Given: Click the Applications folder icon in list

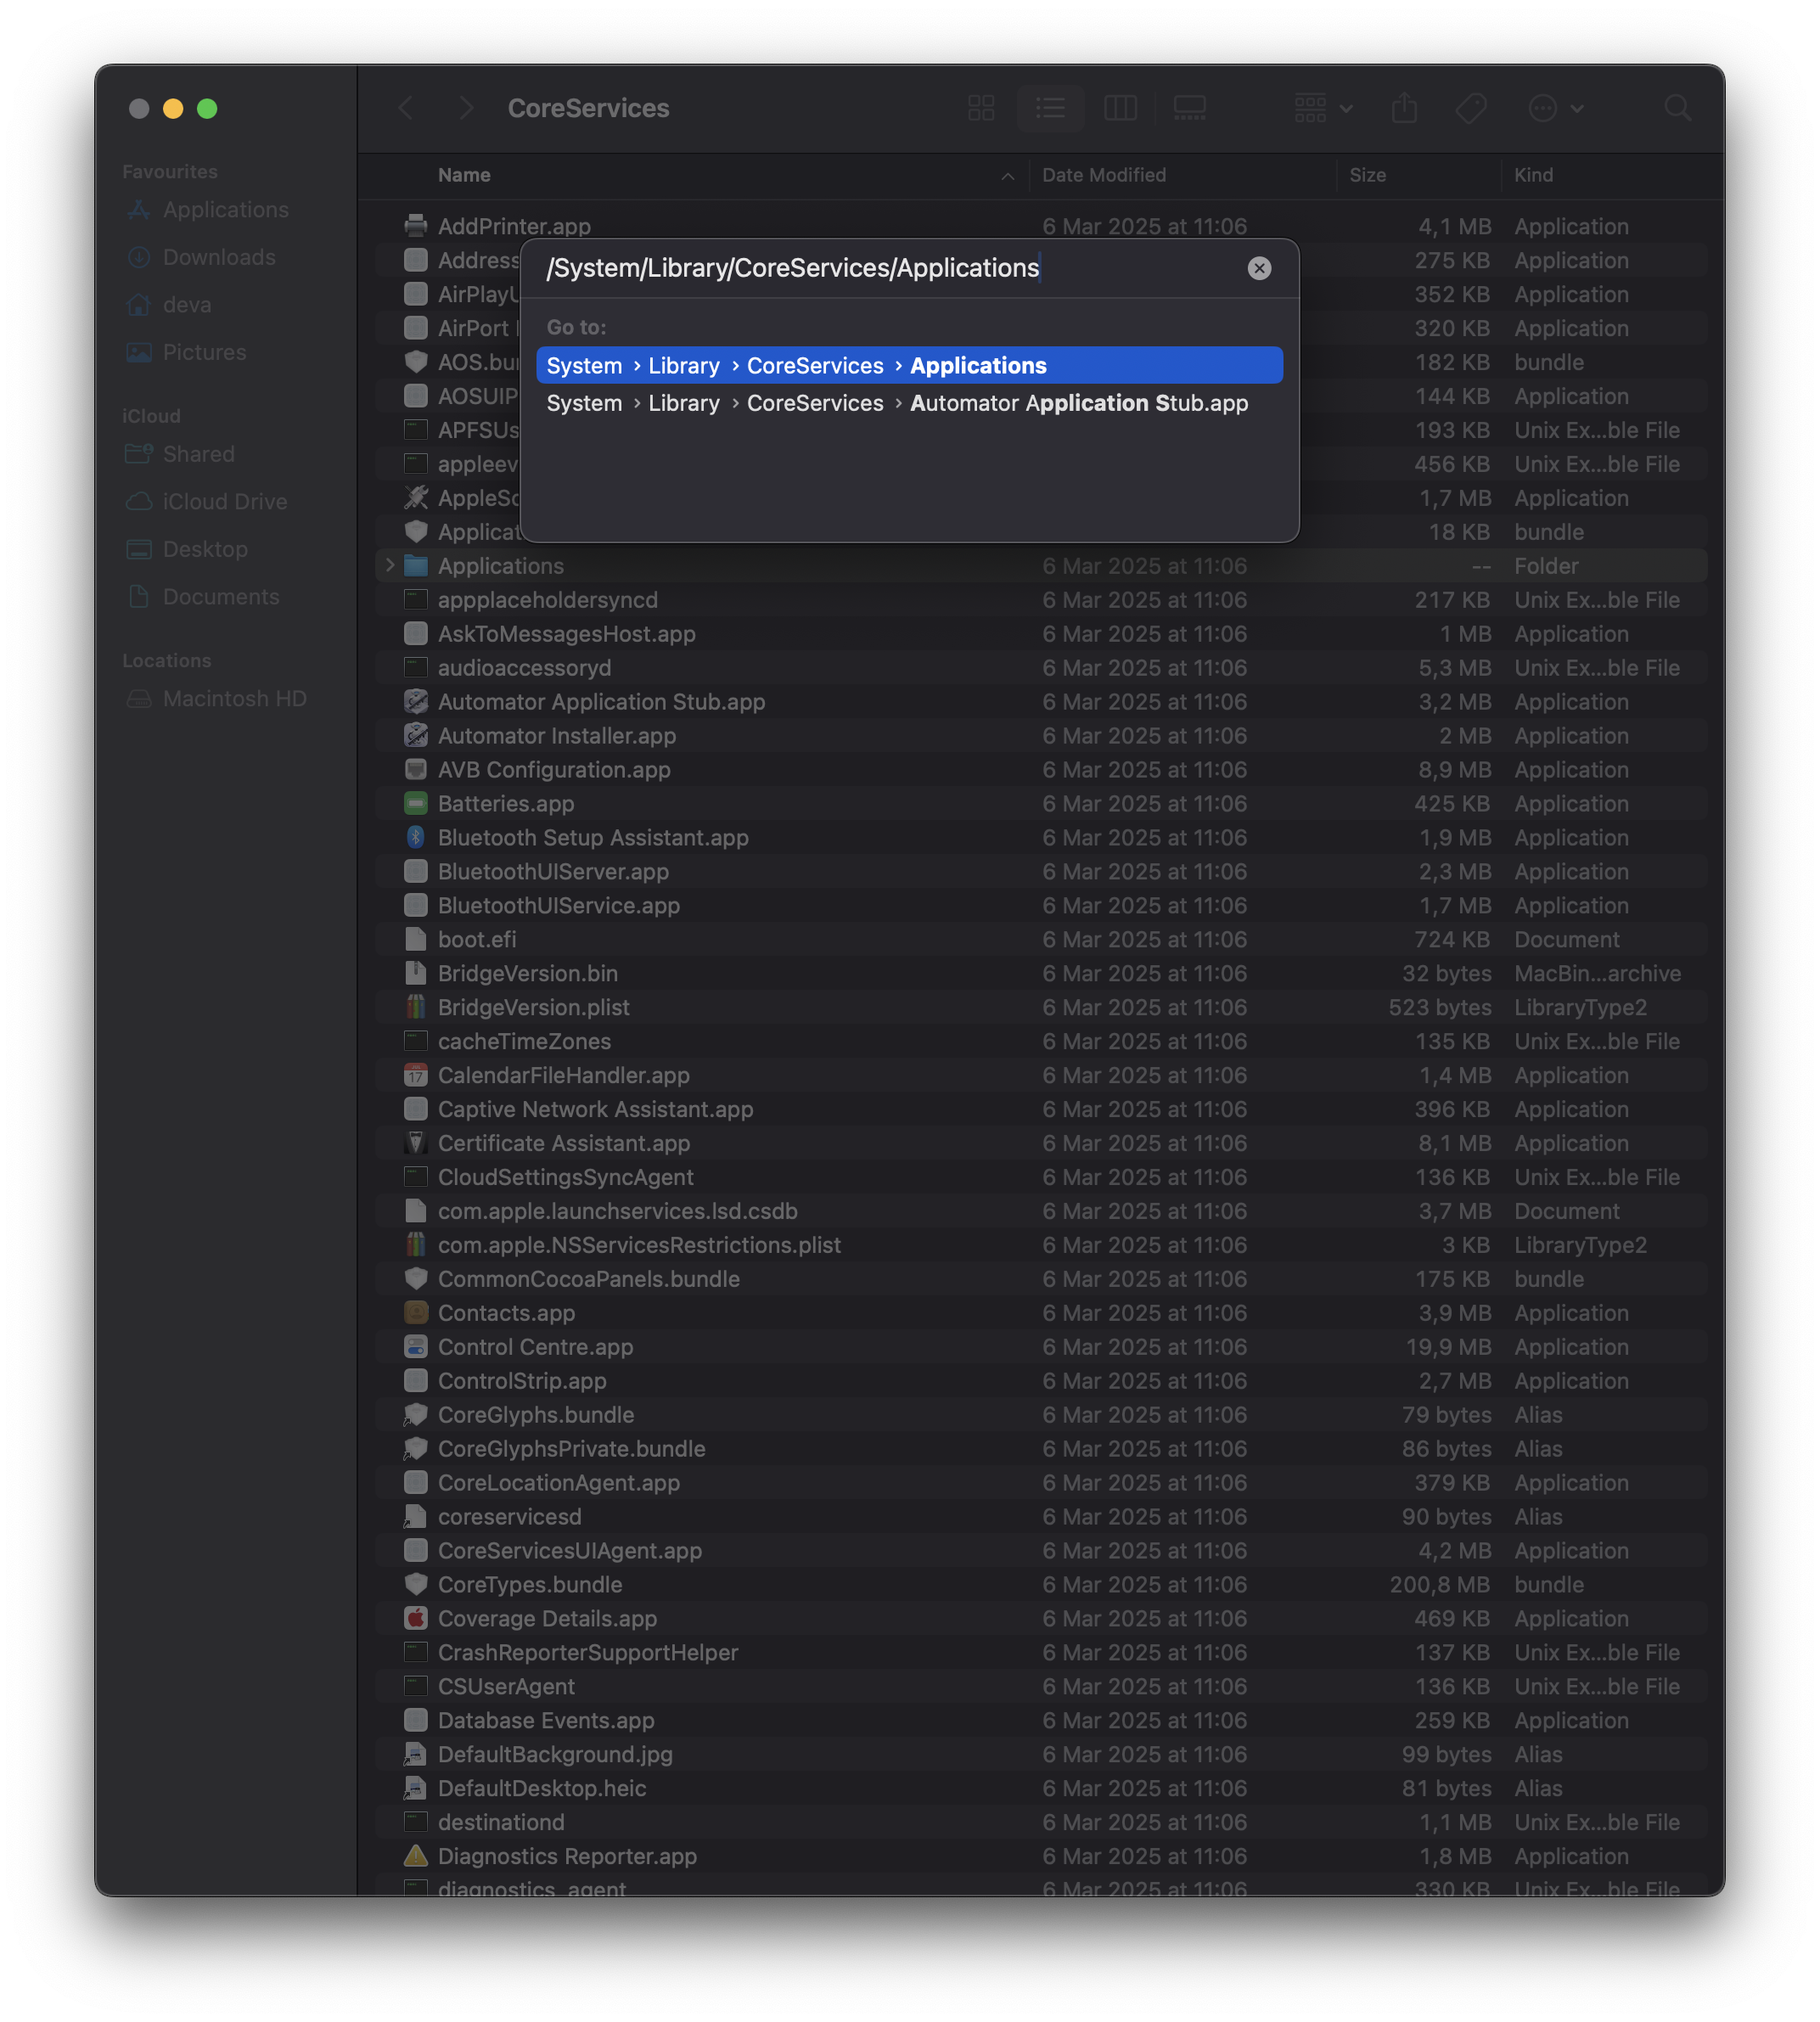Looking at the screenshot, I should (x=415, y=565).
